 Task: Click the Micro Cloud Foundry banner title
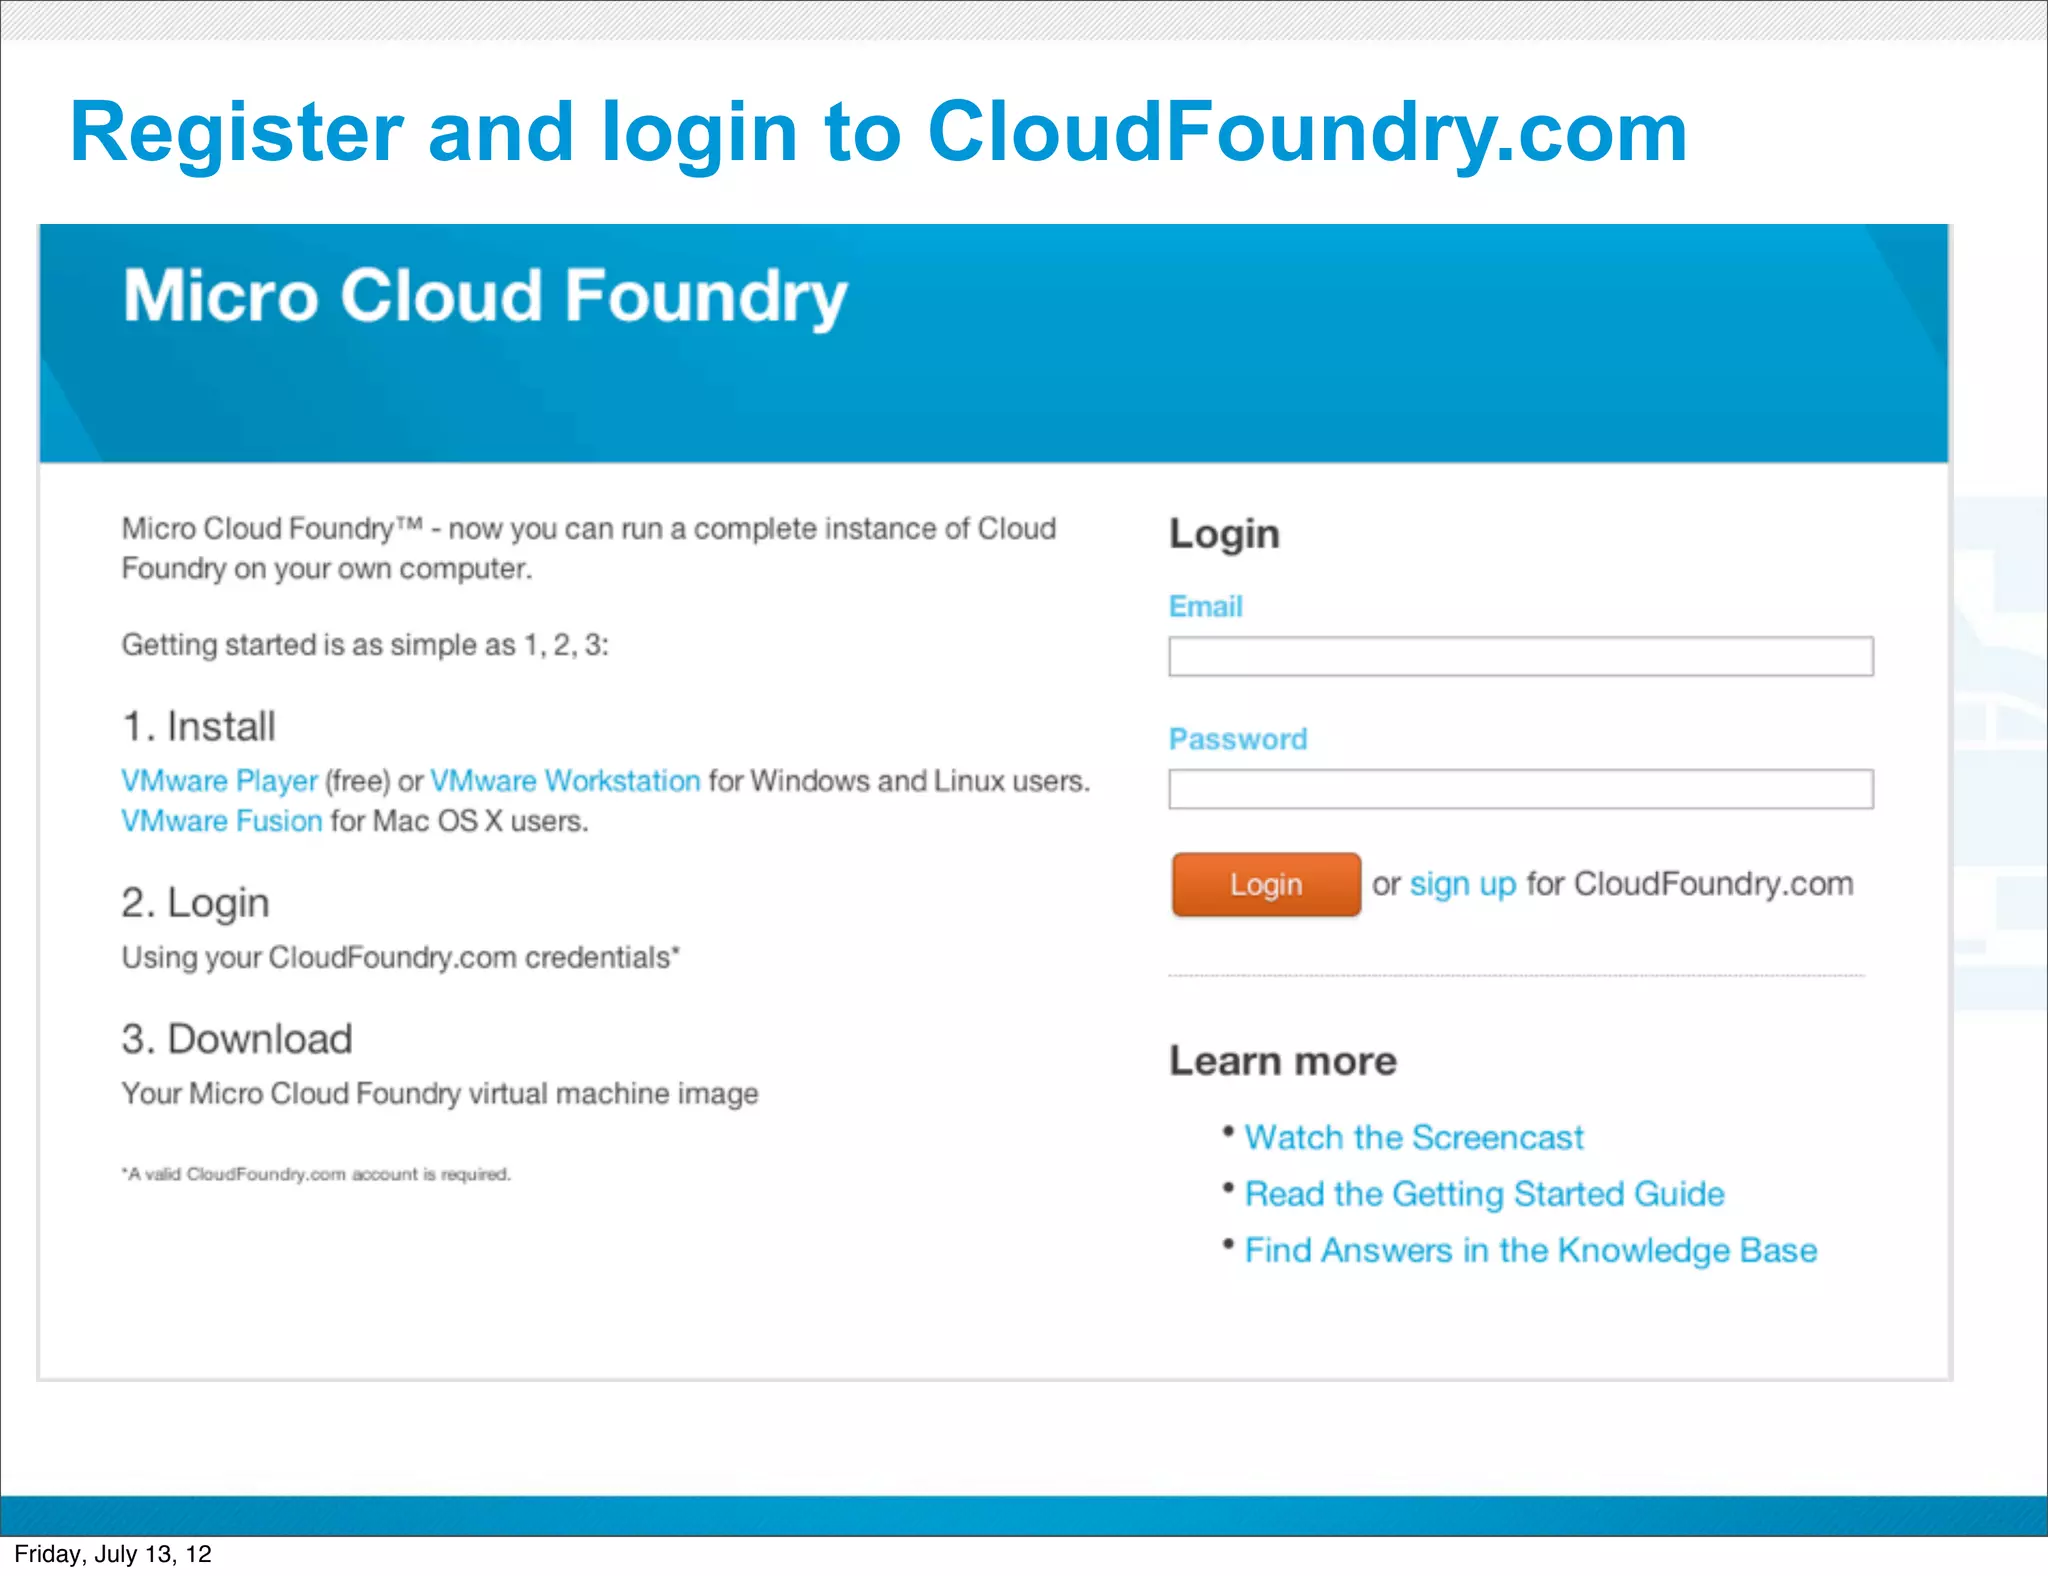coord(485,297)
